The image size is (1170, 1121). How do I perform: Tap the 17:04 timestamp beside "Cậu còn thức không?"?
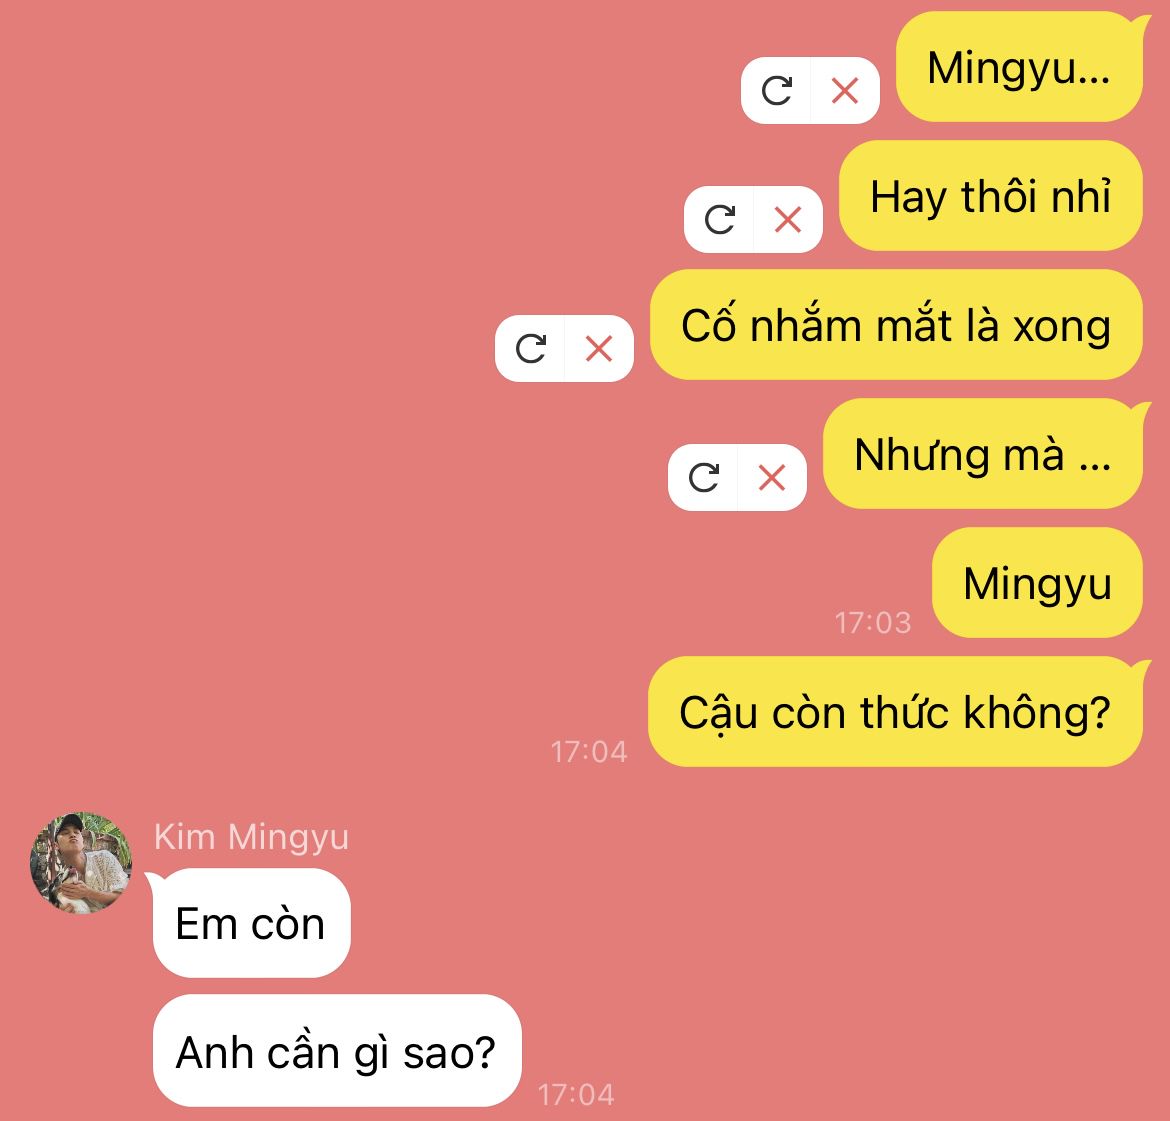(x=589, y=752)
